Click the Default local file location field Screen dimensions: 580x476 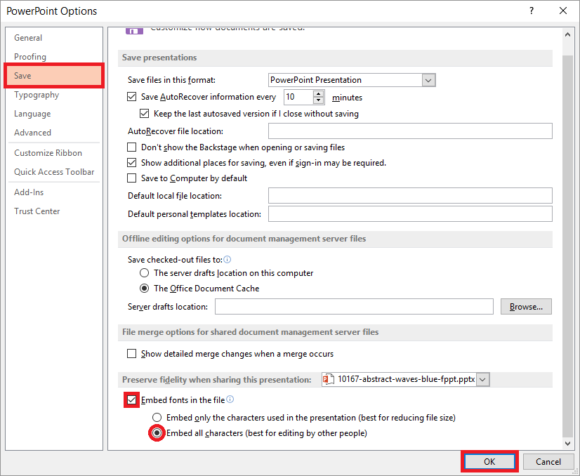[x=410, y=196]
